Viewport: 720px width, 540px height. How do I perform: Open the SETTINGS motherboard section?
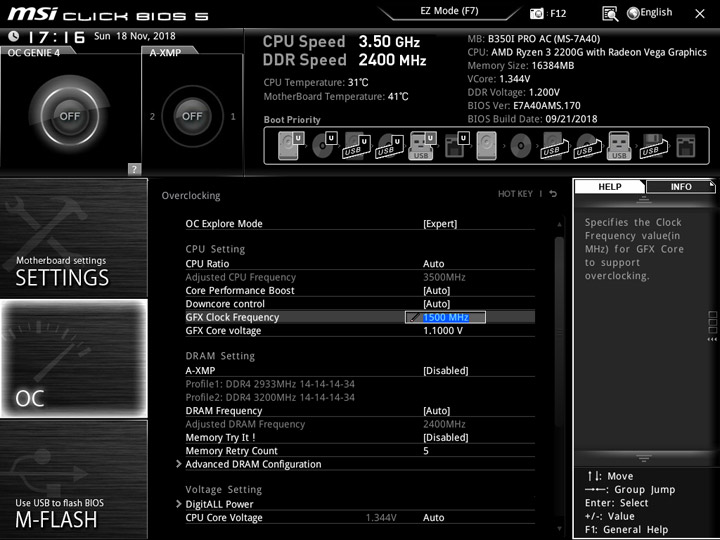coord(73,238)
